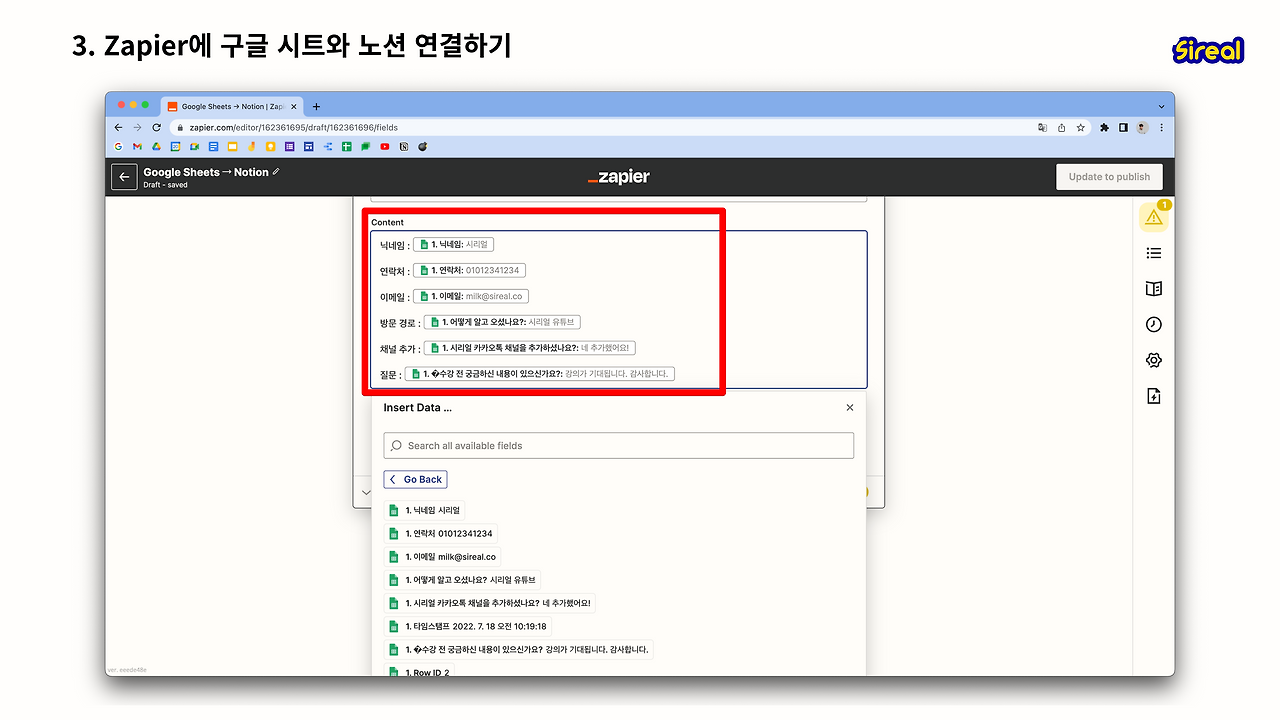Open the Gmail bookmark

(137, 147)
